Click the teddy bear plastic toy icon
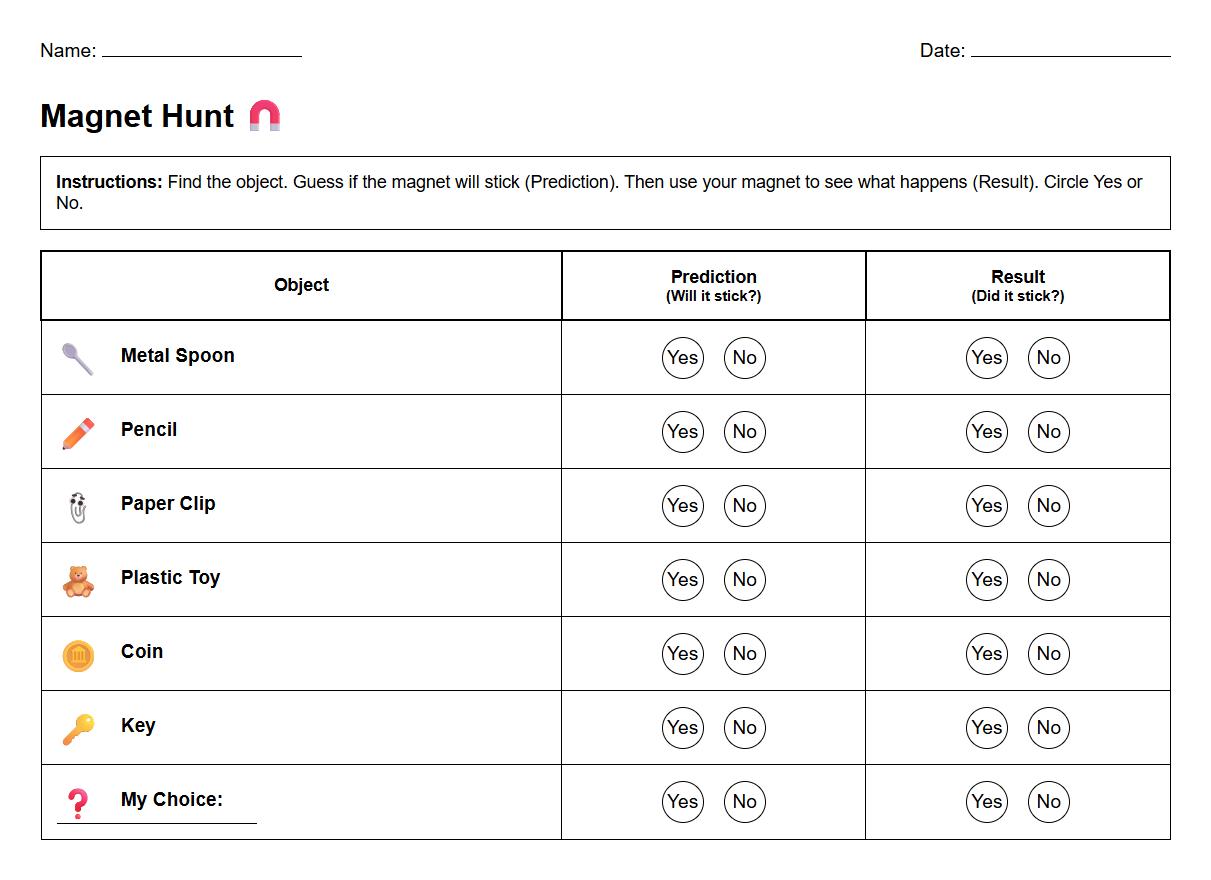Screen dimensions: 1211x880 coord(78,581)
